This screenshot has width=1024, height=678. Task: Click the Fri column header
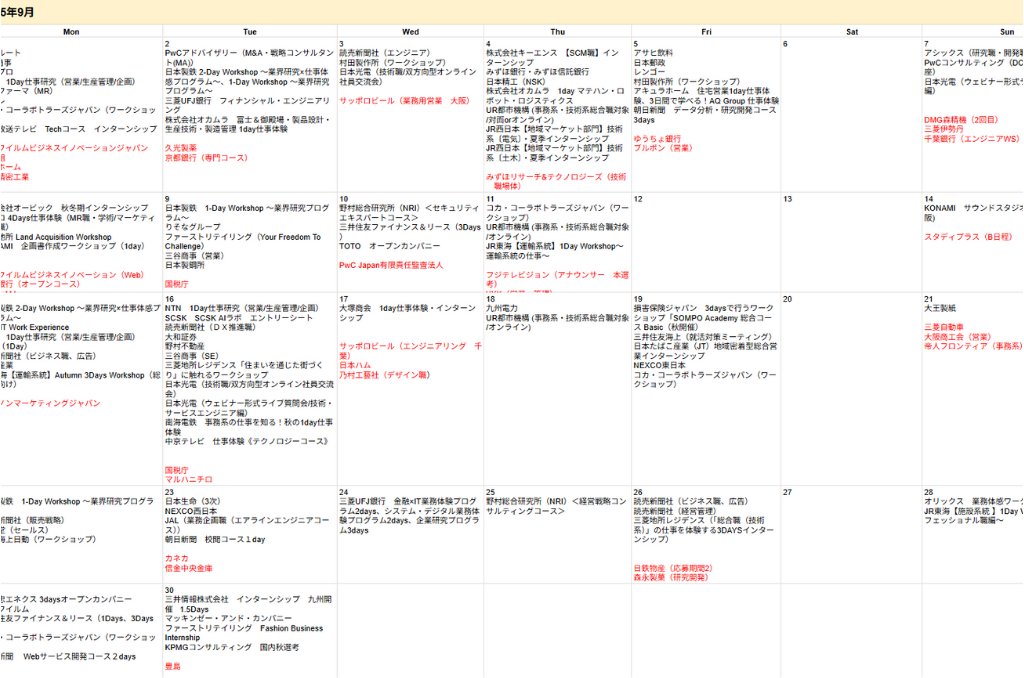(x=706, y=31)
